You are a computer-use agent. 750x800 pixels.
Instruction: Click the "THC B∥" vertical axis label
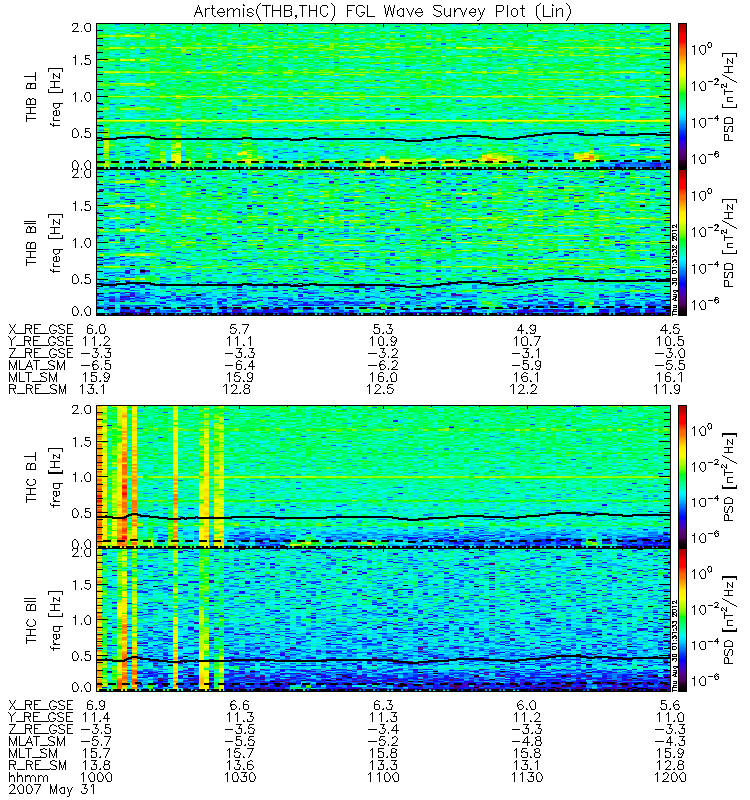32,621
